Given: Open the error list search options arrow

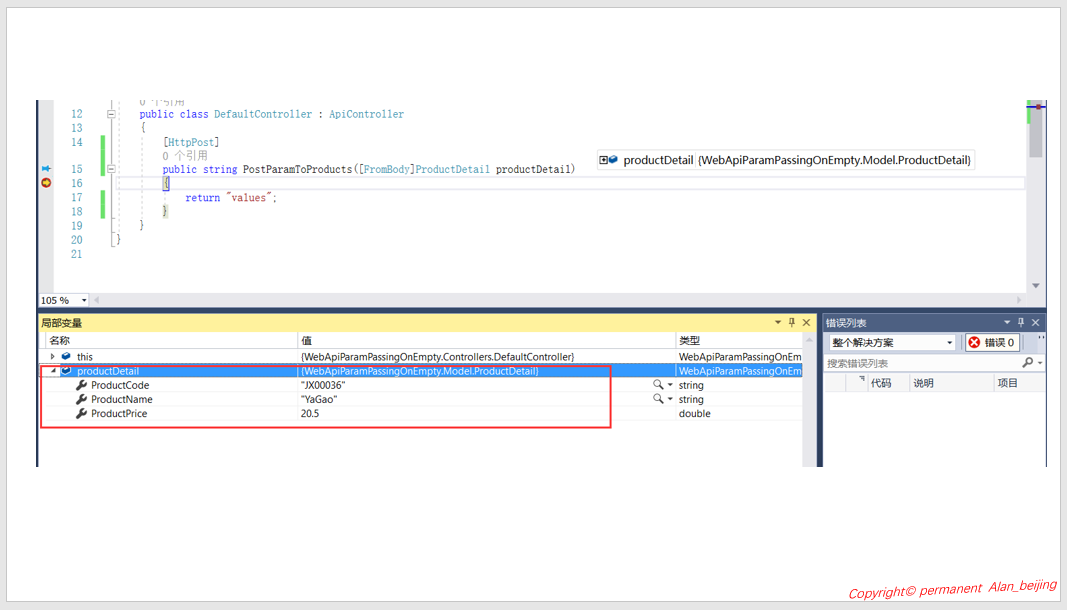Looking at the screenshot, I should tap(1040, 364).
